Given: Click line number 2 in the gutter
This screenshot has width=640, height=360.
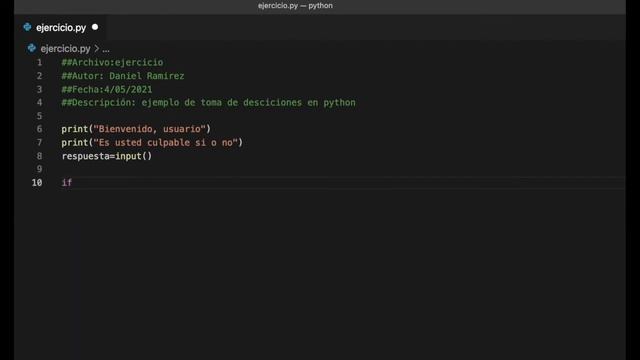Looking at the screenshot, I should 39,76.
